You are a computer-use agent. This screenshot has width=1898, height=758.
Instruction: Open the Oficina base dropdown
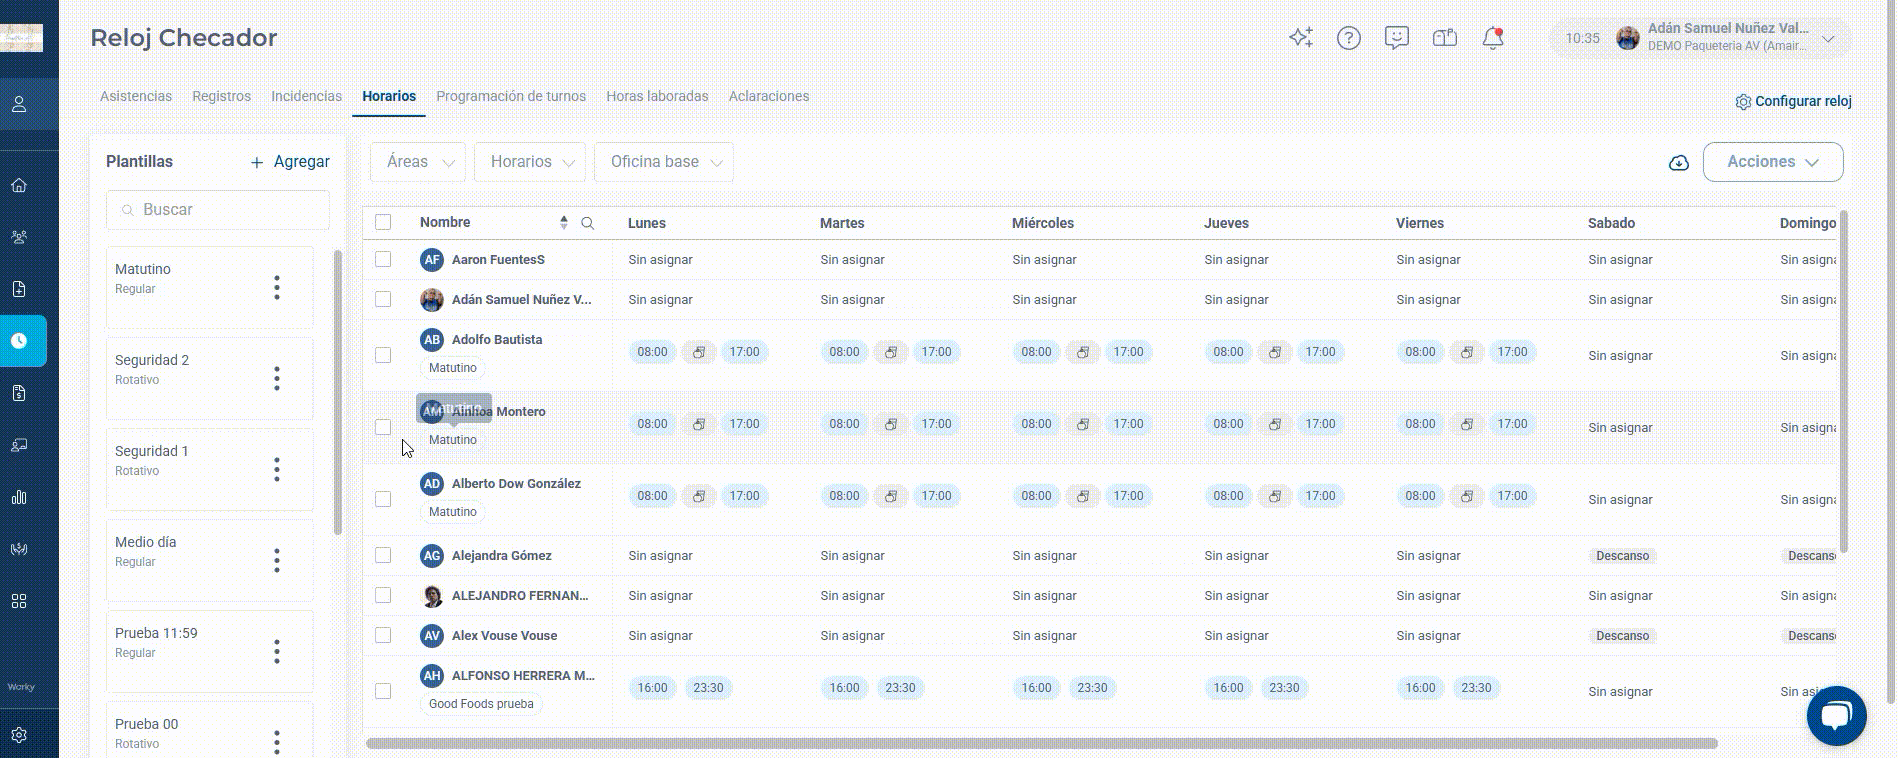(x=664, y=162)
